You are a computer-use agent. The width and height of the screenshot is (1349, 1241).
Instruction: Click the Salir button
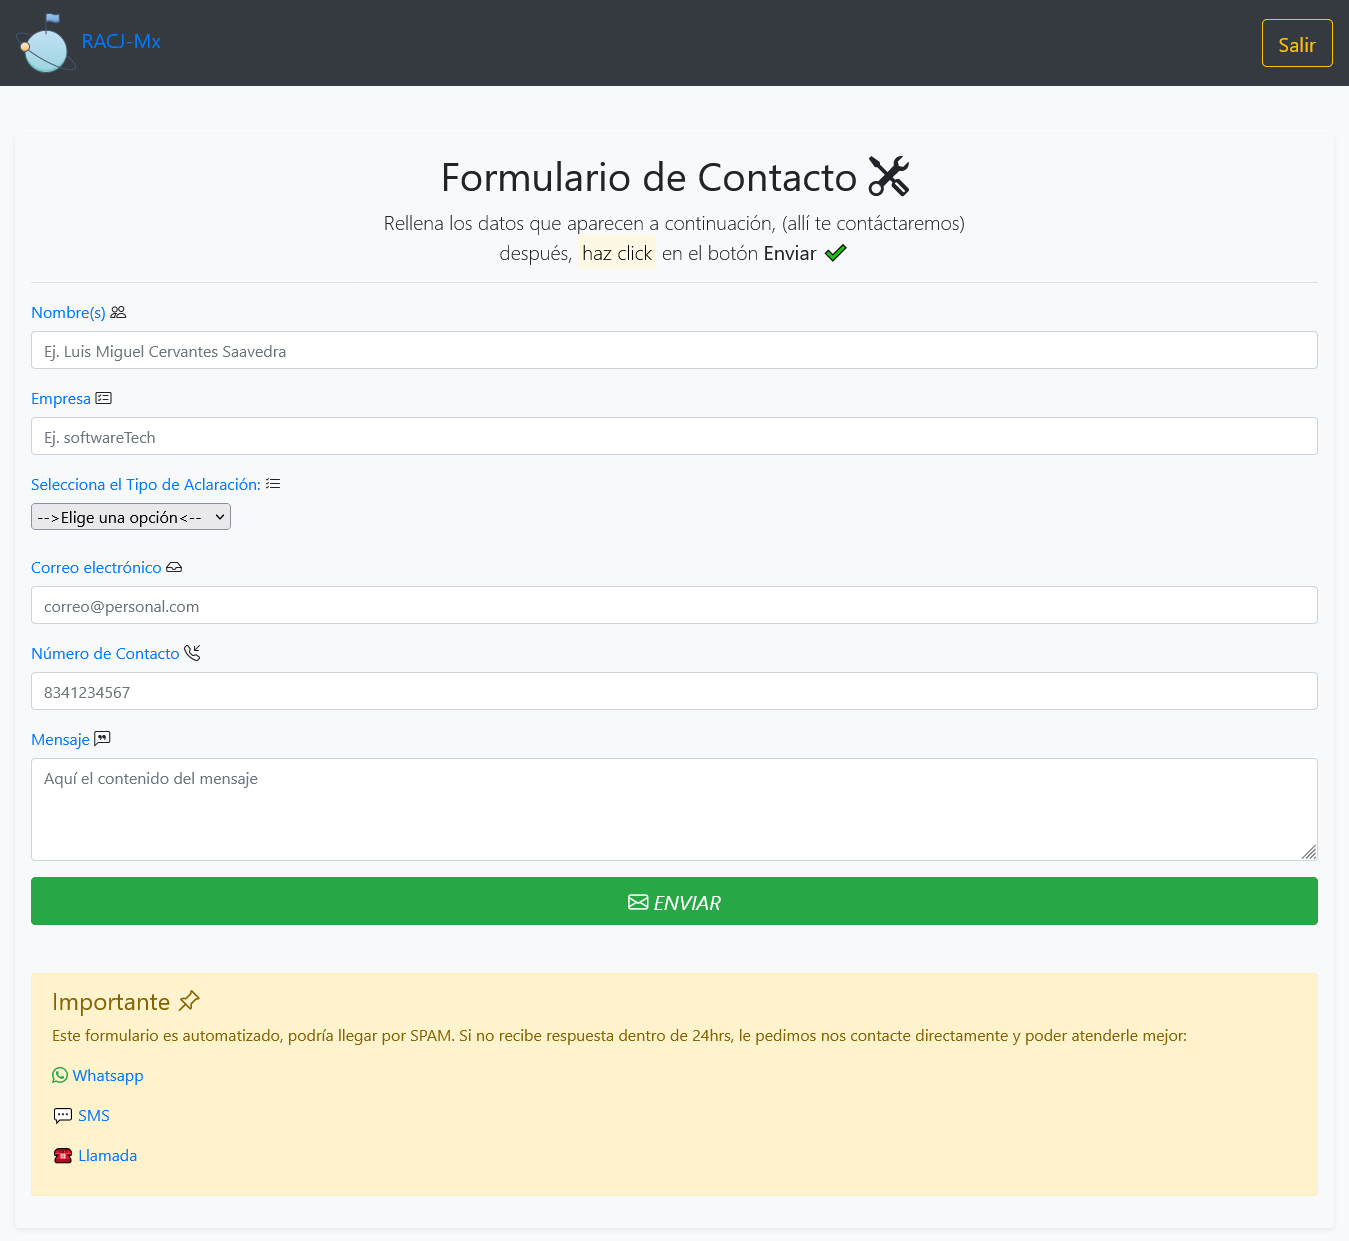click(1297, 43)
